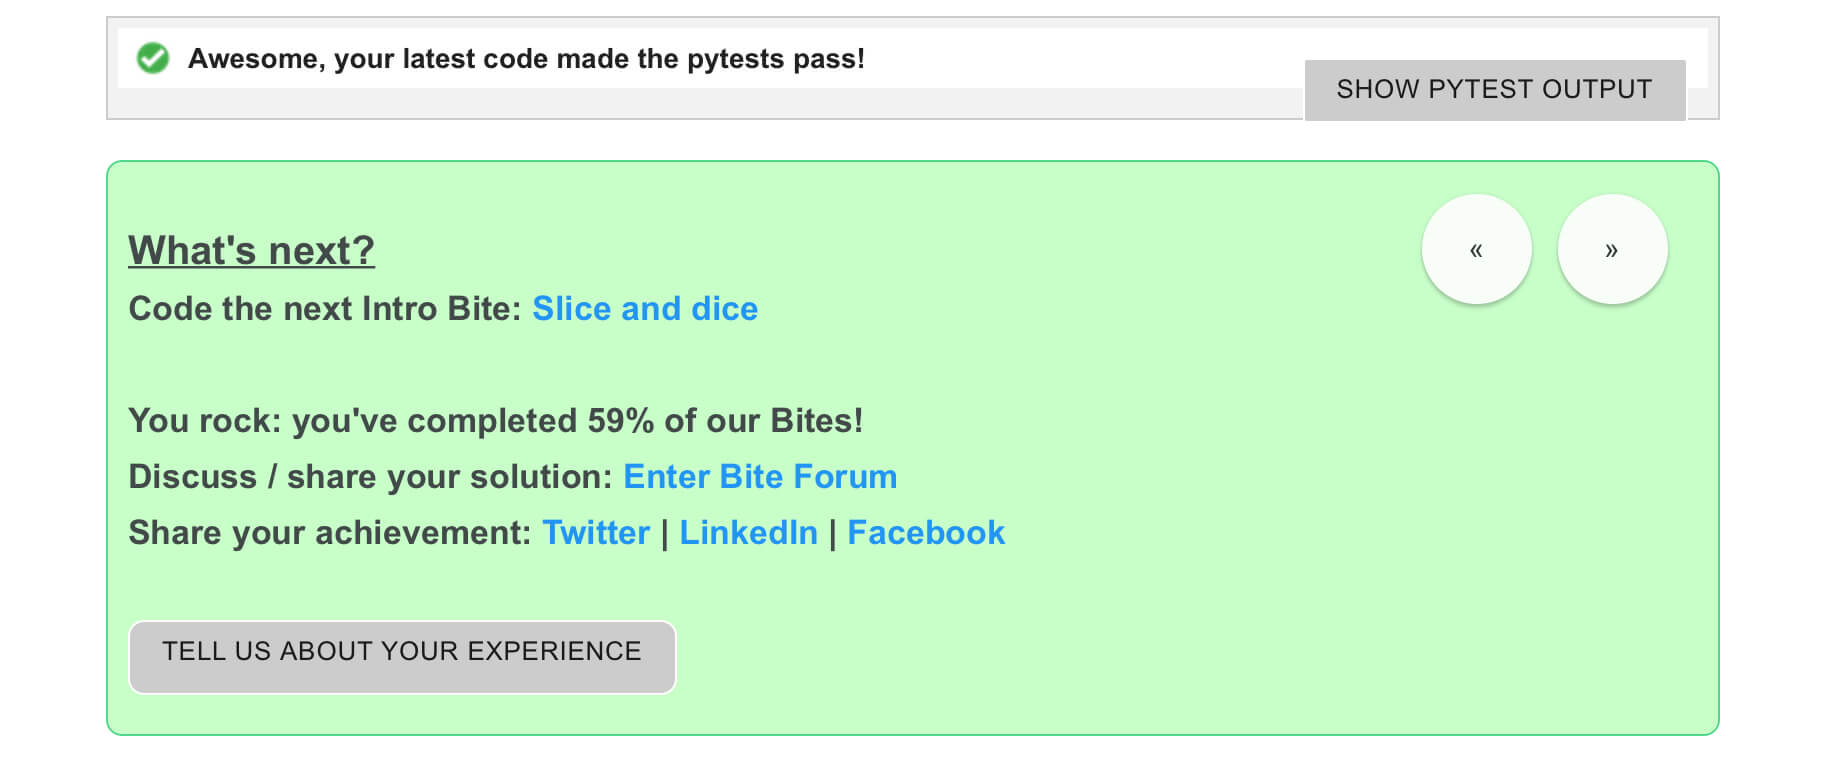Click the 'Awesome, pytests pass' message text
This screenshot has width=1848, height=763.
coord(526,59)
